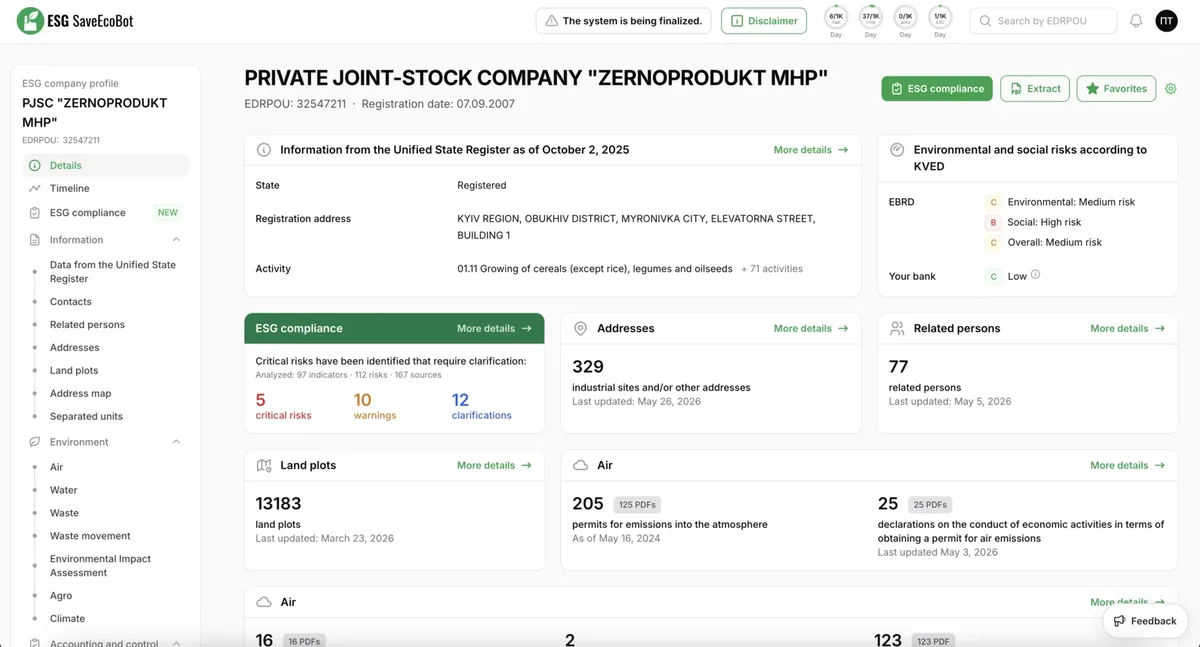Open the settings gear beside Favorites
The width and height of the screenshot is (1200, 647).
click(x=1171, y=89)
